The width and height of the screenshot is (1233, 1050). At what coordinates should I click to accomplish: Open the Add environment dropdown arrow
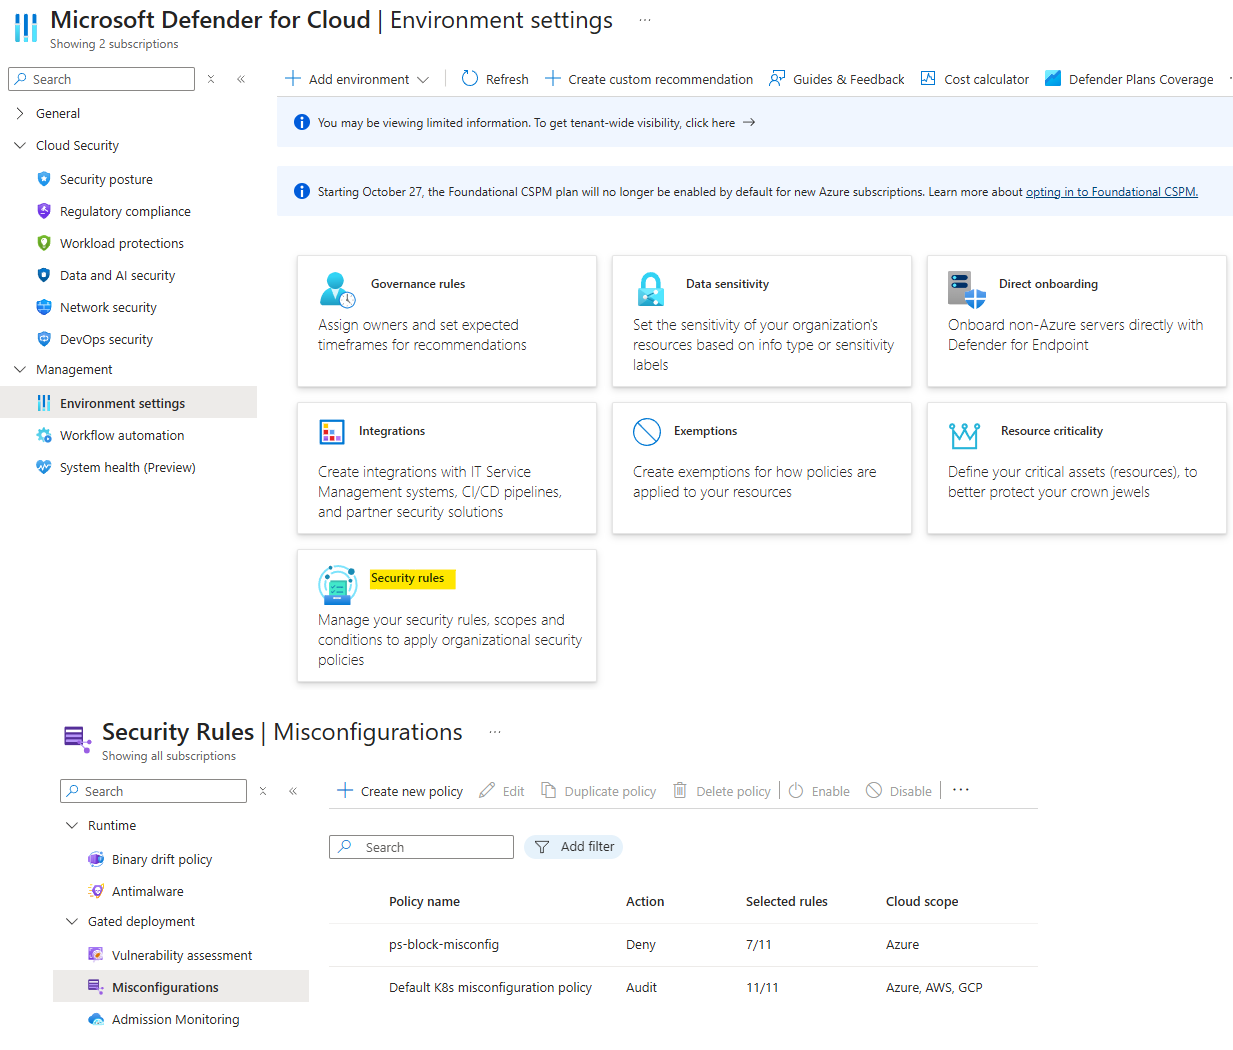[x=423, y=79]
